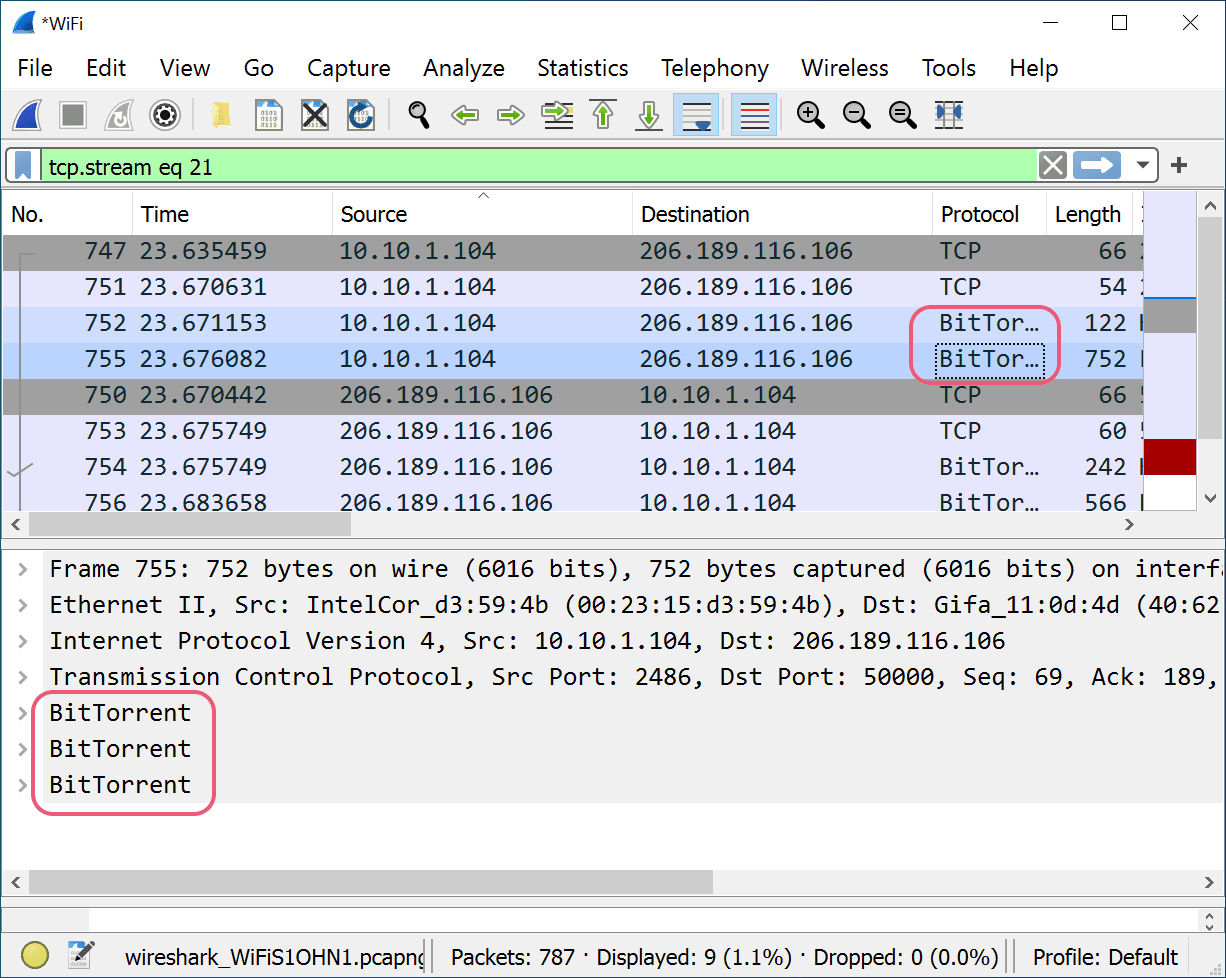The image size is (1226, 978).
Task: Restart the current capture
Action: 118,114
